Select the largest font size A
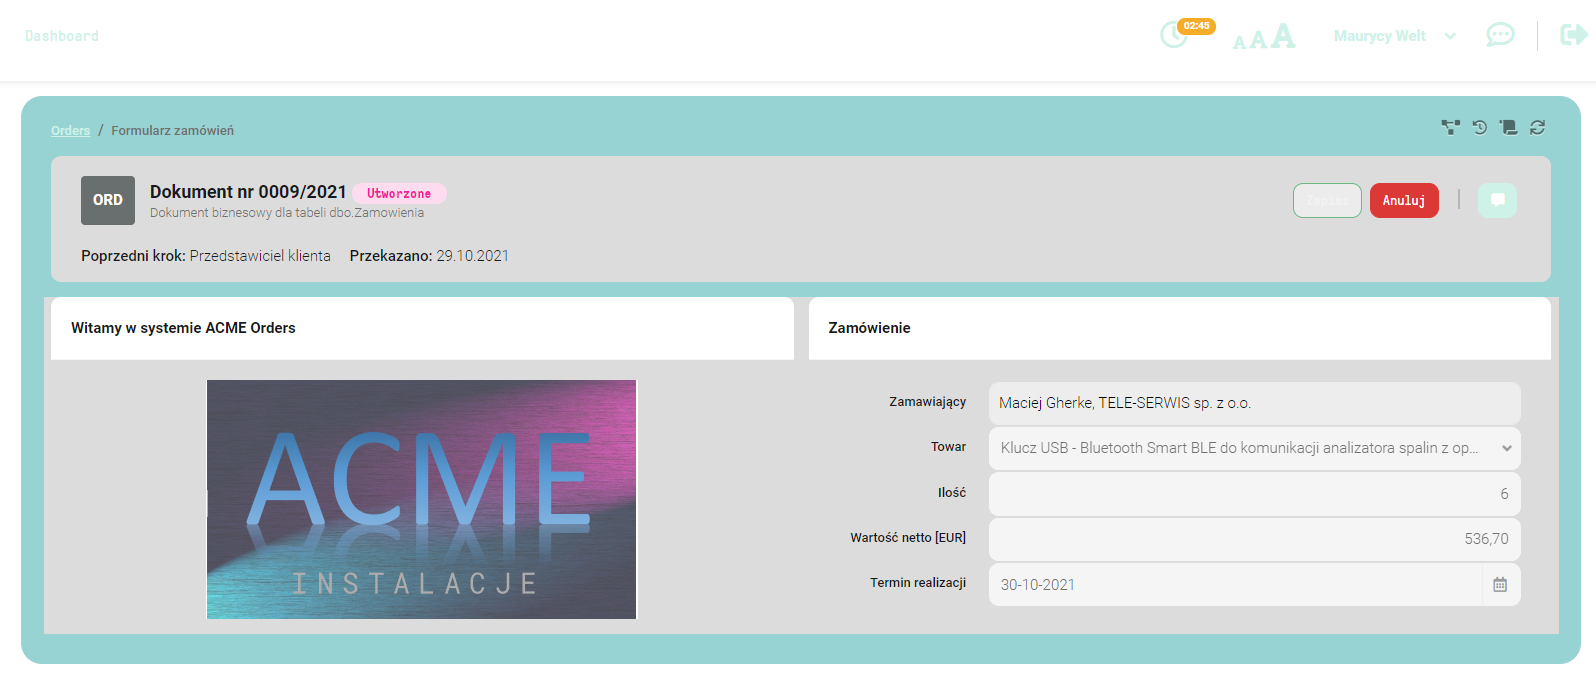This screenshot has width=1596, height=675. tap(1283, 36)
